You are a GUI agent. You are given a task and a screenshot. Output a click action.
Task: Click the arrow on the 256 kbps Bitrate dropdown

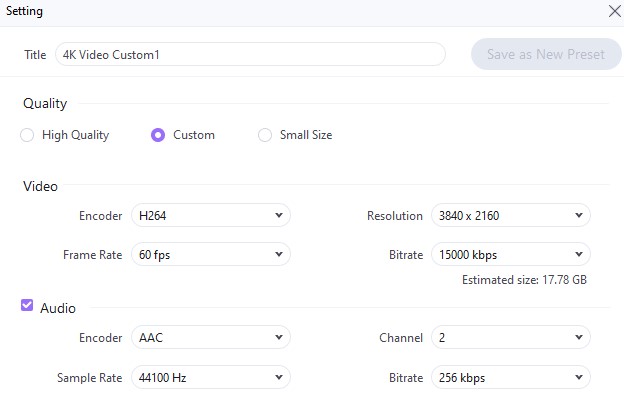[x=578, y=377]
